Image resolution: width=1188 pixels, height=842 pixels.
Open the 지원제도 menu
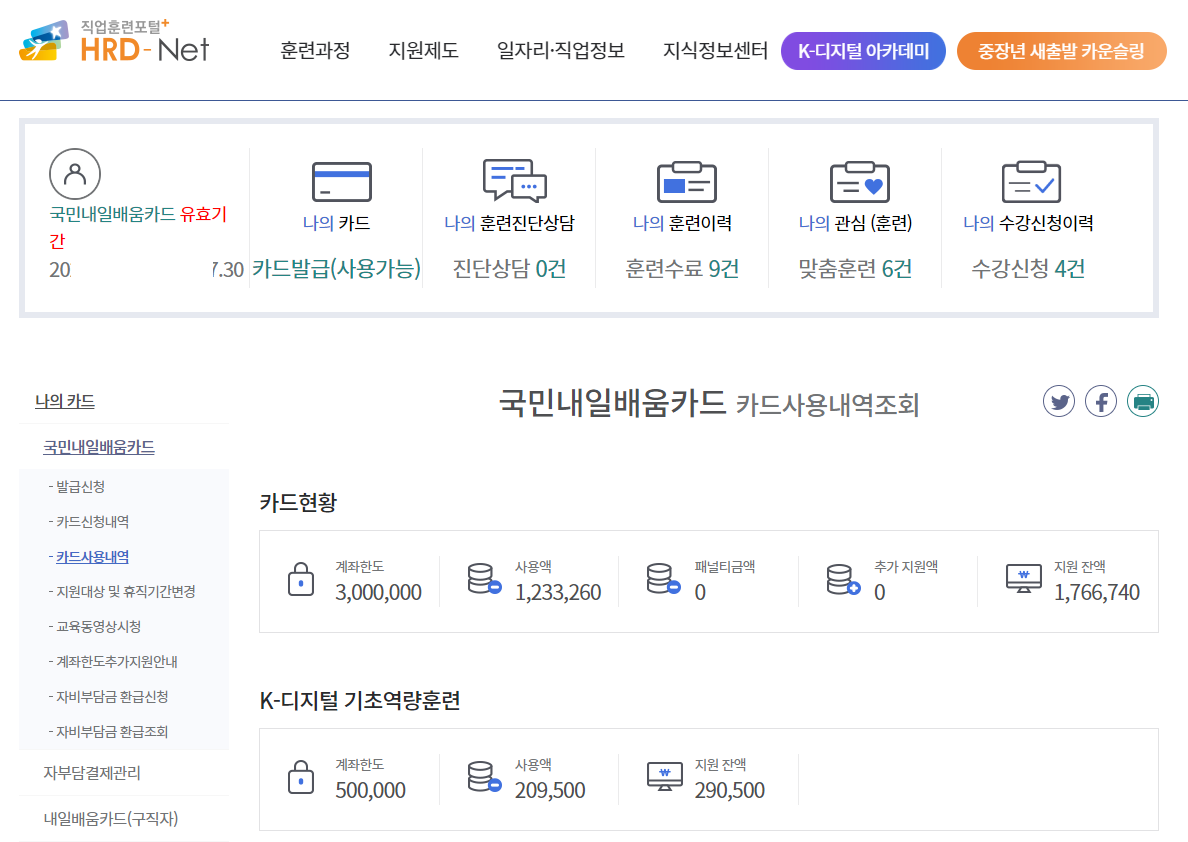click(423, 52)
